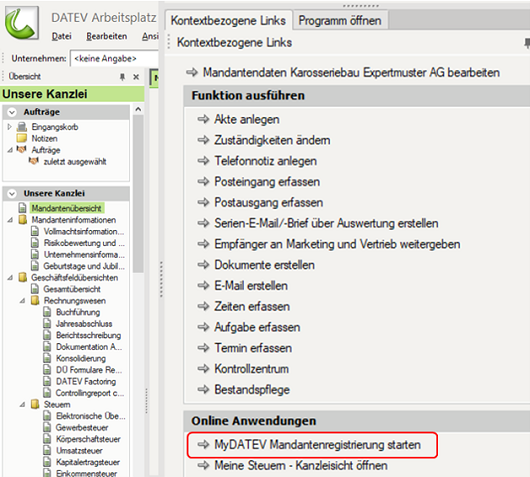Collapse the Rechnungswesen tree node

click(22, 301)
